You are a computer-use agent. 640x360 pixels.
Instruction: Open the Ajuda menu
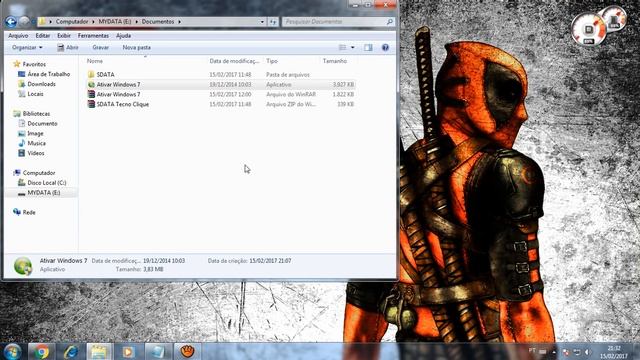tap(123, 36)
